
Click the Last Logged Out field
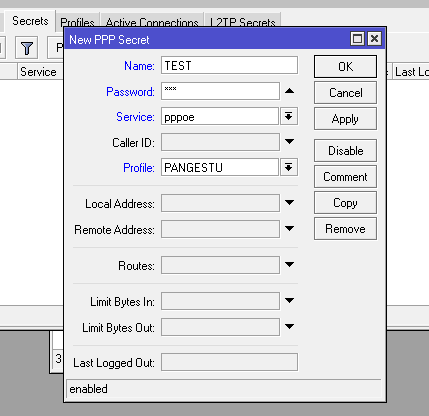[x=229, y=362]
